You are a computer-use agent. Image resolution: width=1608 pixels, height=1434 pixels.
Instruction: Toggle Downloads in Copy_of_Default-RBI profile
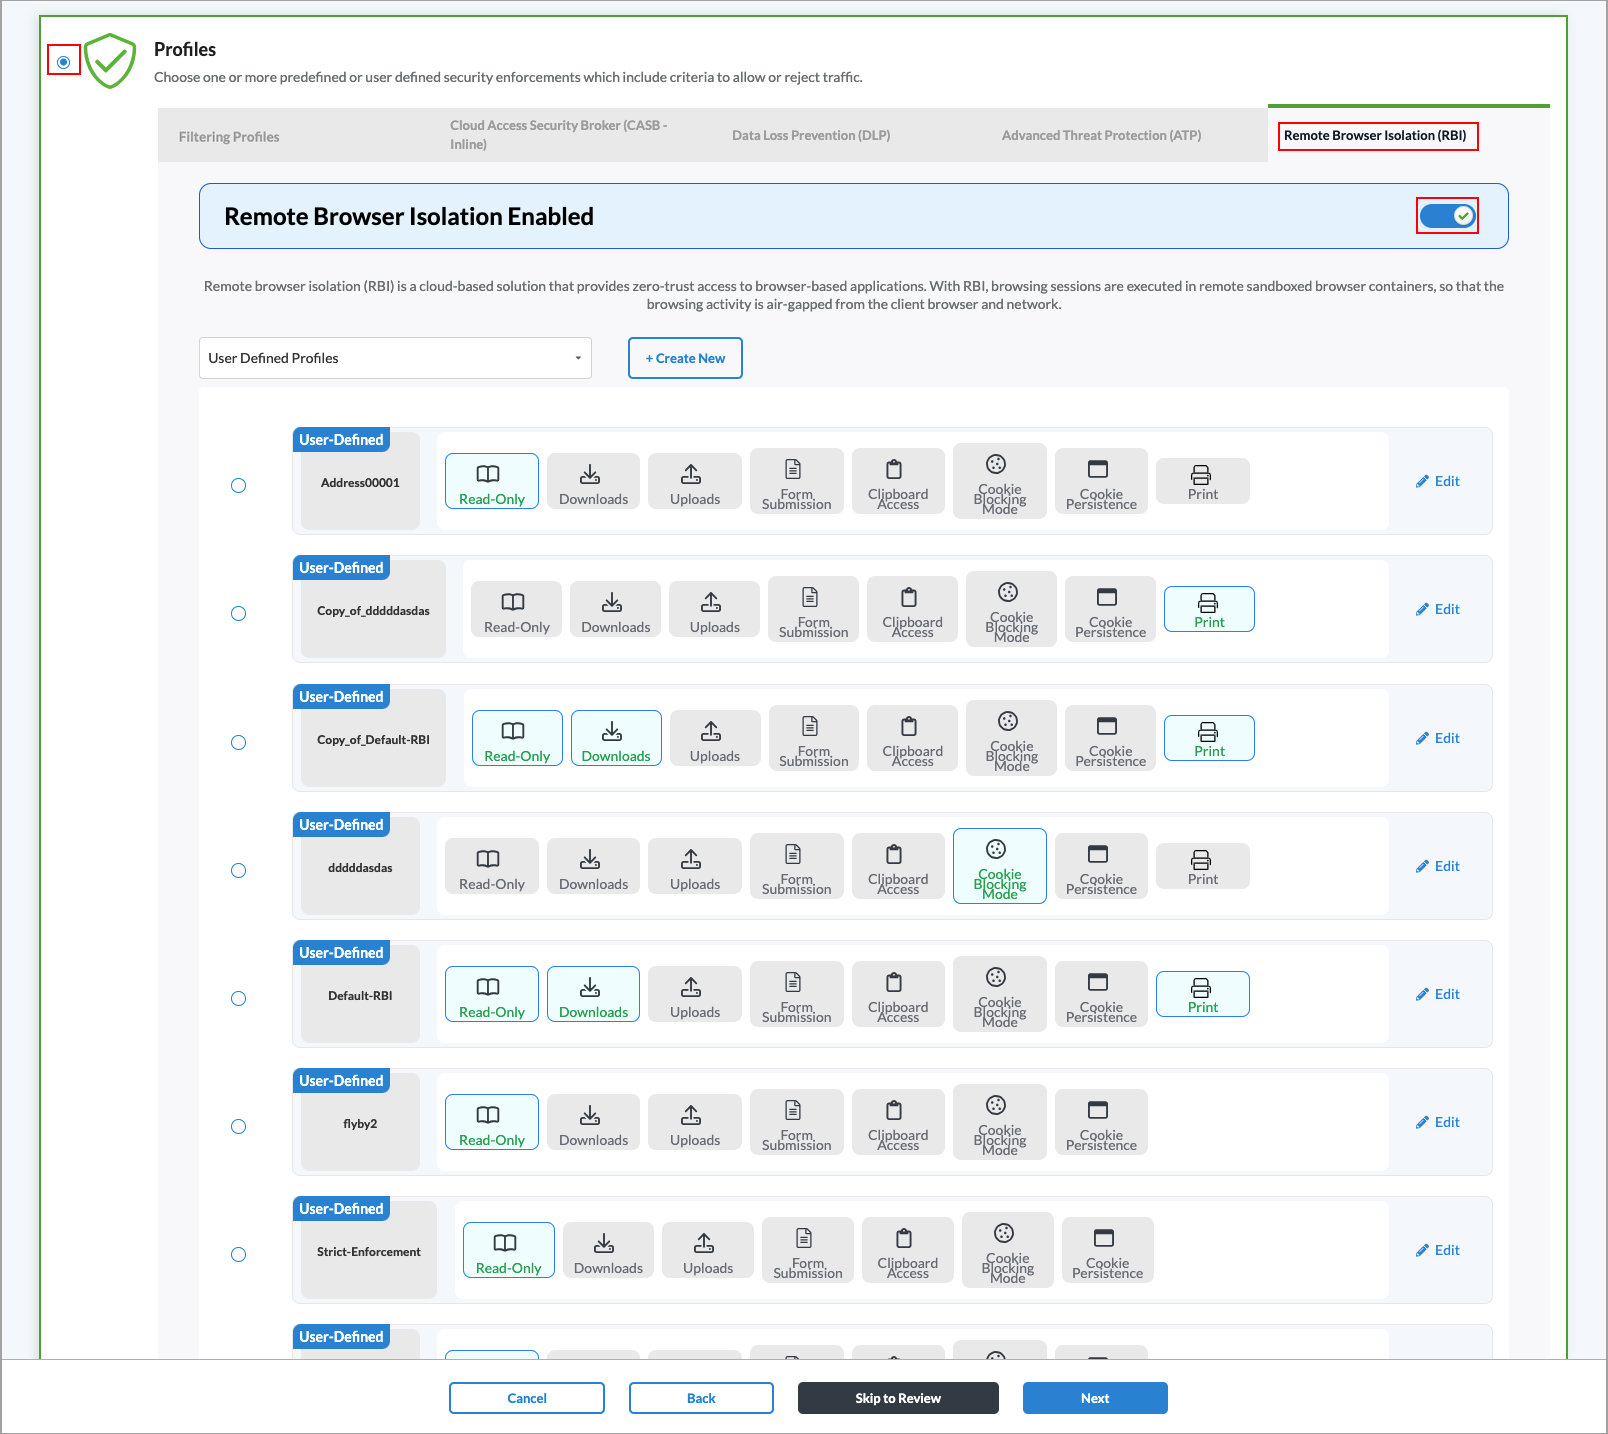coord(615,738)
